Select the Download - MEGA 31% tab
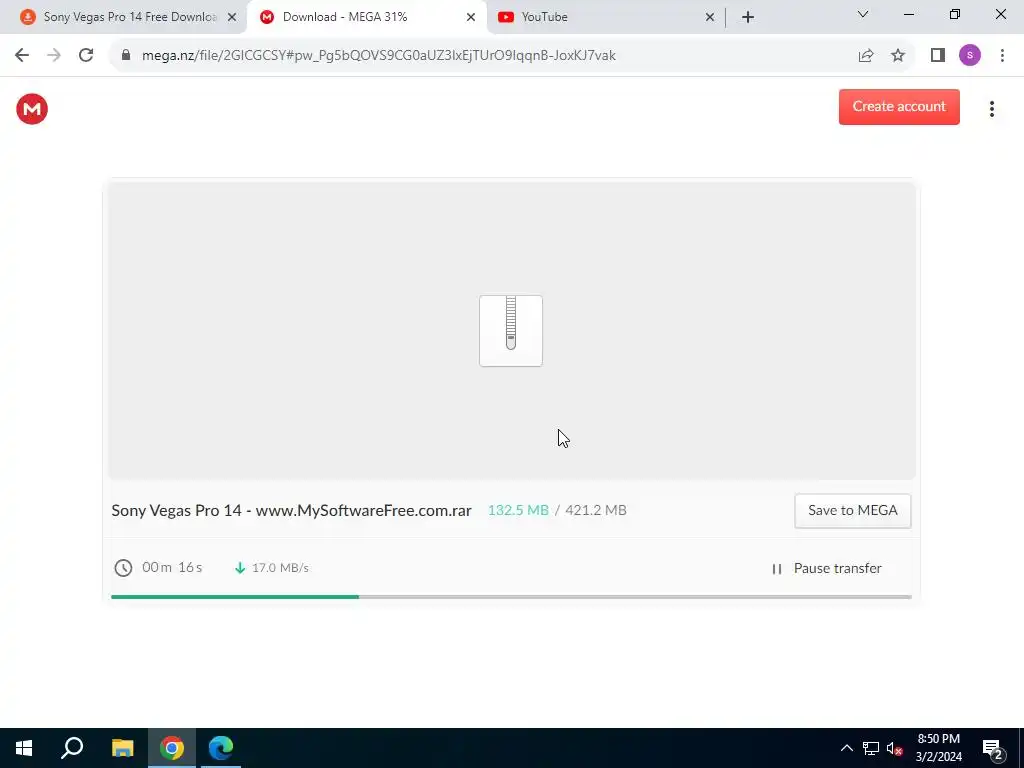 [x=366, y=17]
